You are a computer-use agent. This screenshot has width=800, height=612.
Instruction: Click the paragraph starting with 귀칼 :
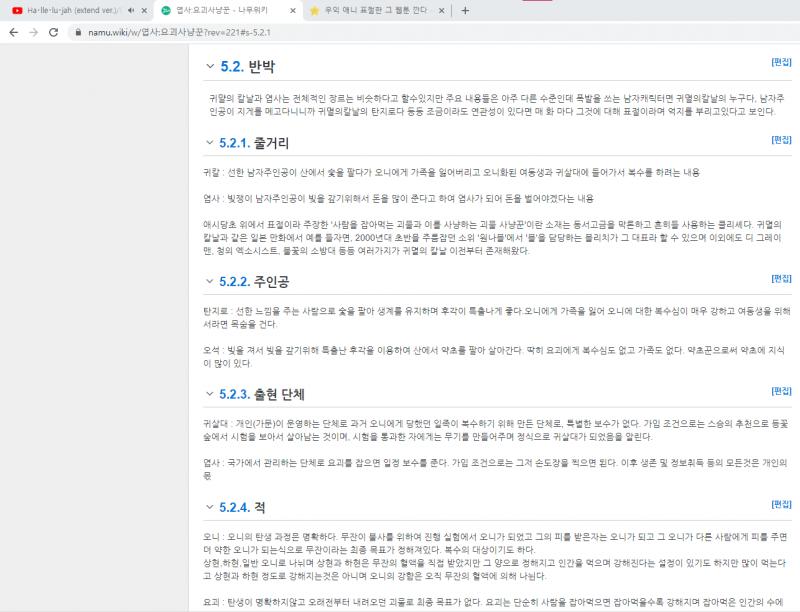click(x=452, y=172)
